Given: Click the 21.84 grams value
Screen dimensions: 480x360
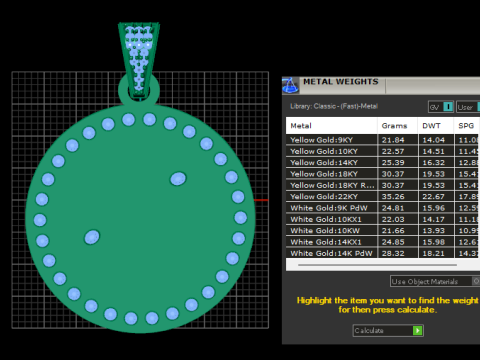Looking at the screenshot, I should 393,140.
